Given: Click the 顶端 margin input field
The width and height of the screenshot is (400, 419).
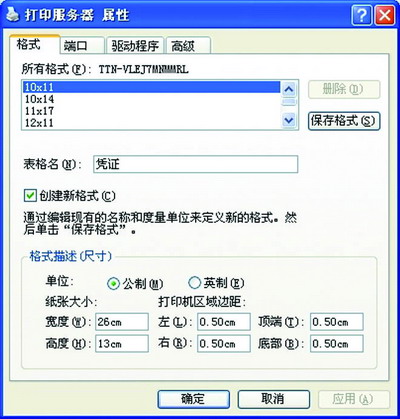Looking at the screenshot, I should [x=337, y=322].
